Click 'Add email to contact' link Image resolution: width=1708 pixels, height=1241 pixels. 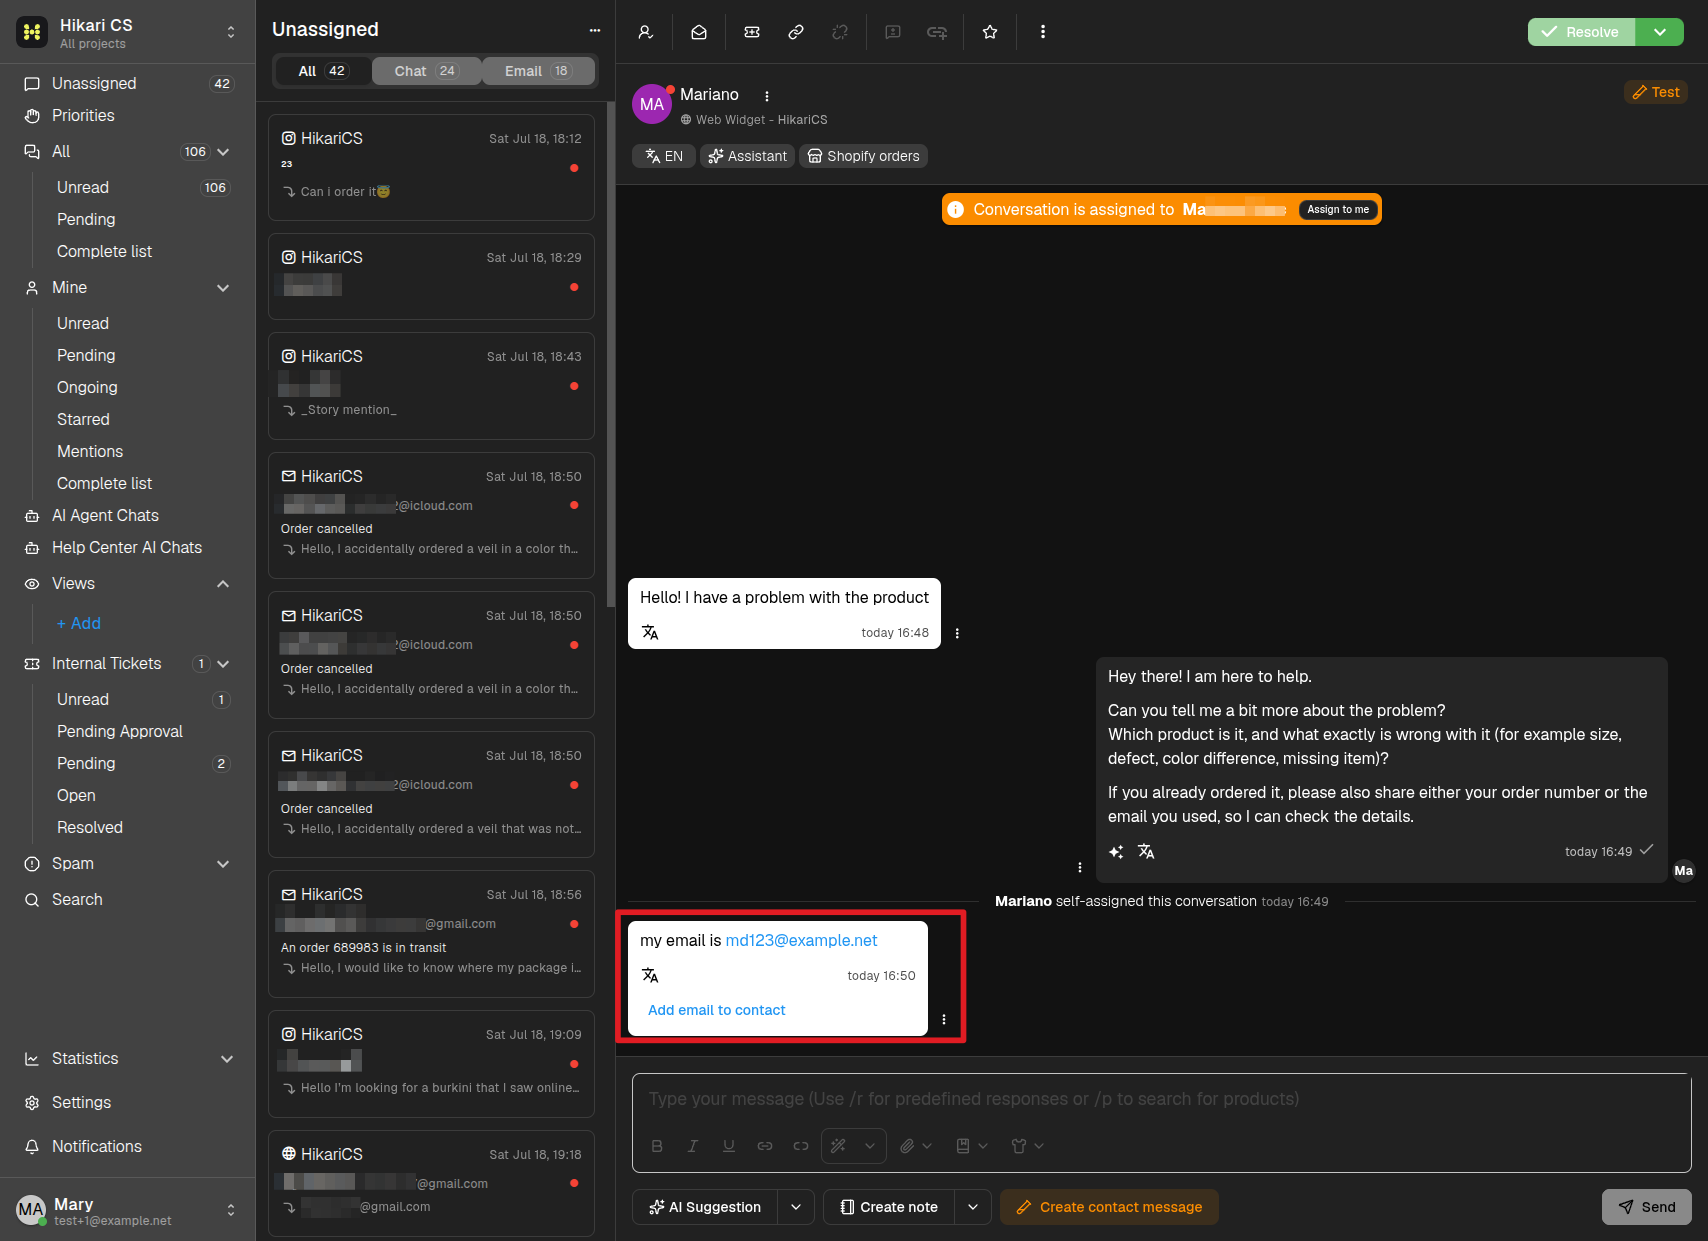(x=717, y=1010)
